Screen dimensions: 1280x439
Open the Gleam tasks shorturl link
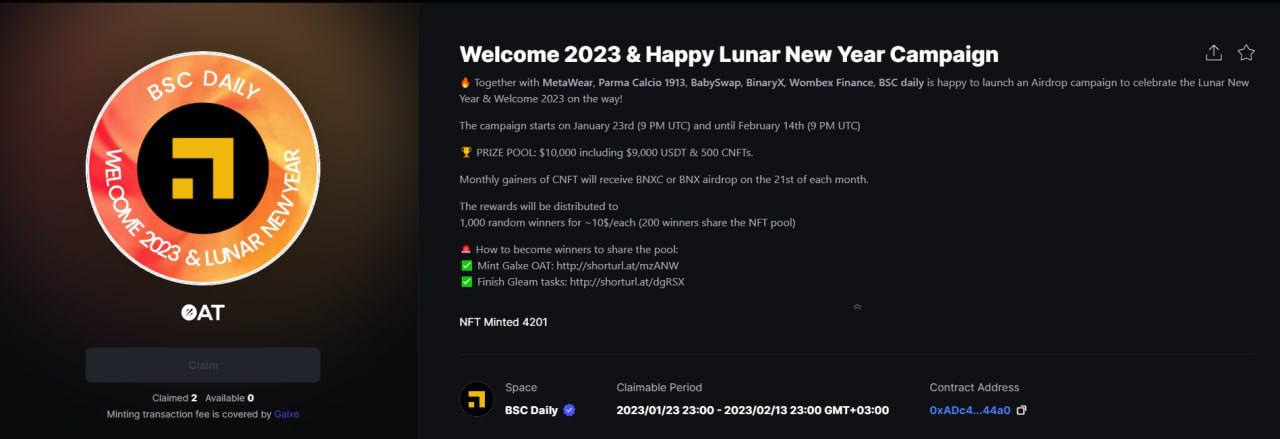[x=627, y=282]
